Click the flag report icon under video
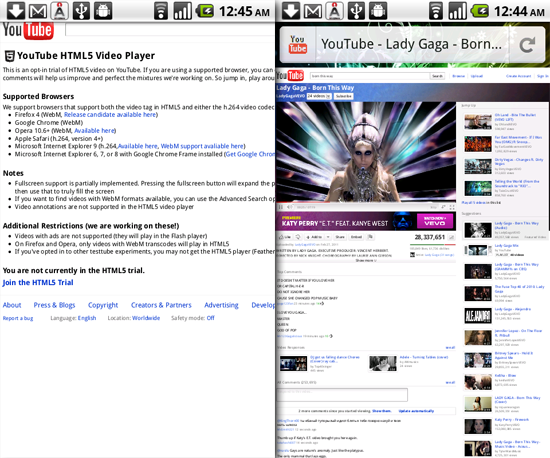 [370, 237]
